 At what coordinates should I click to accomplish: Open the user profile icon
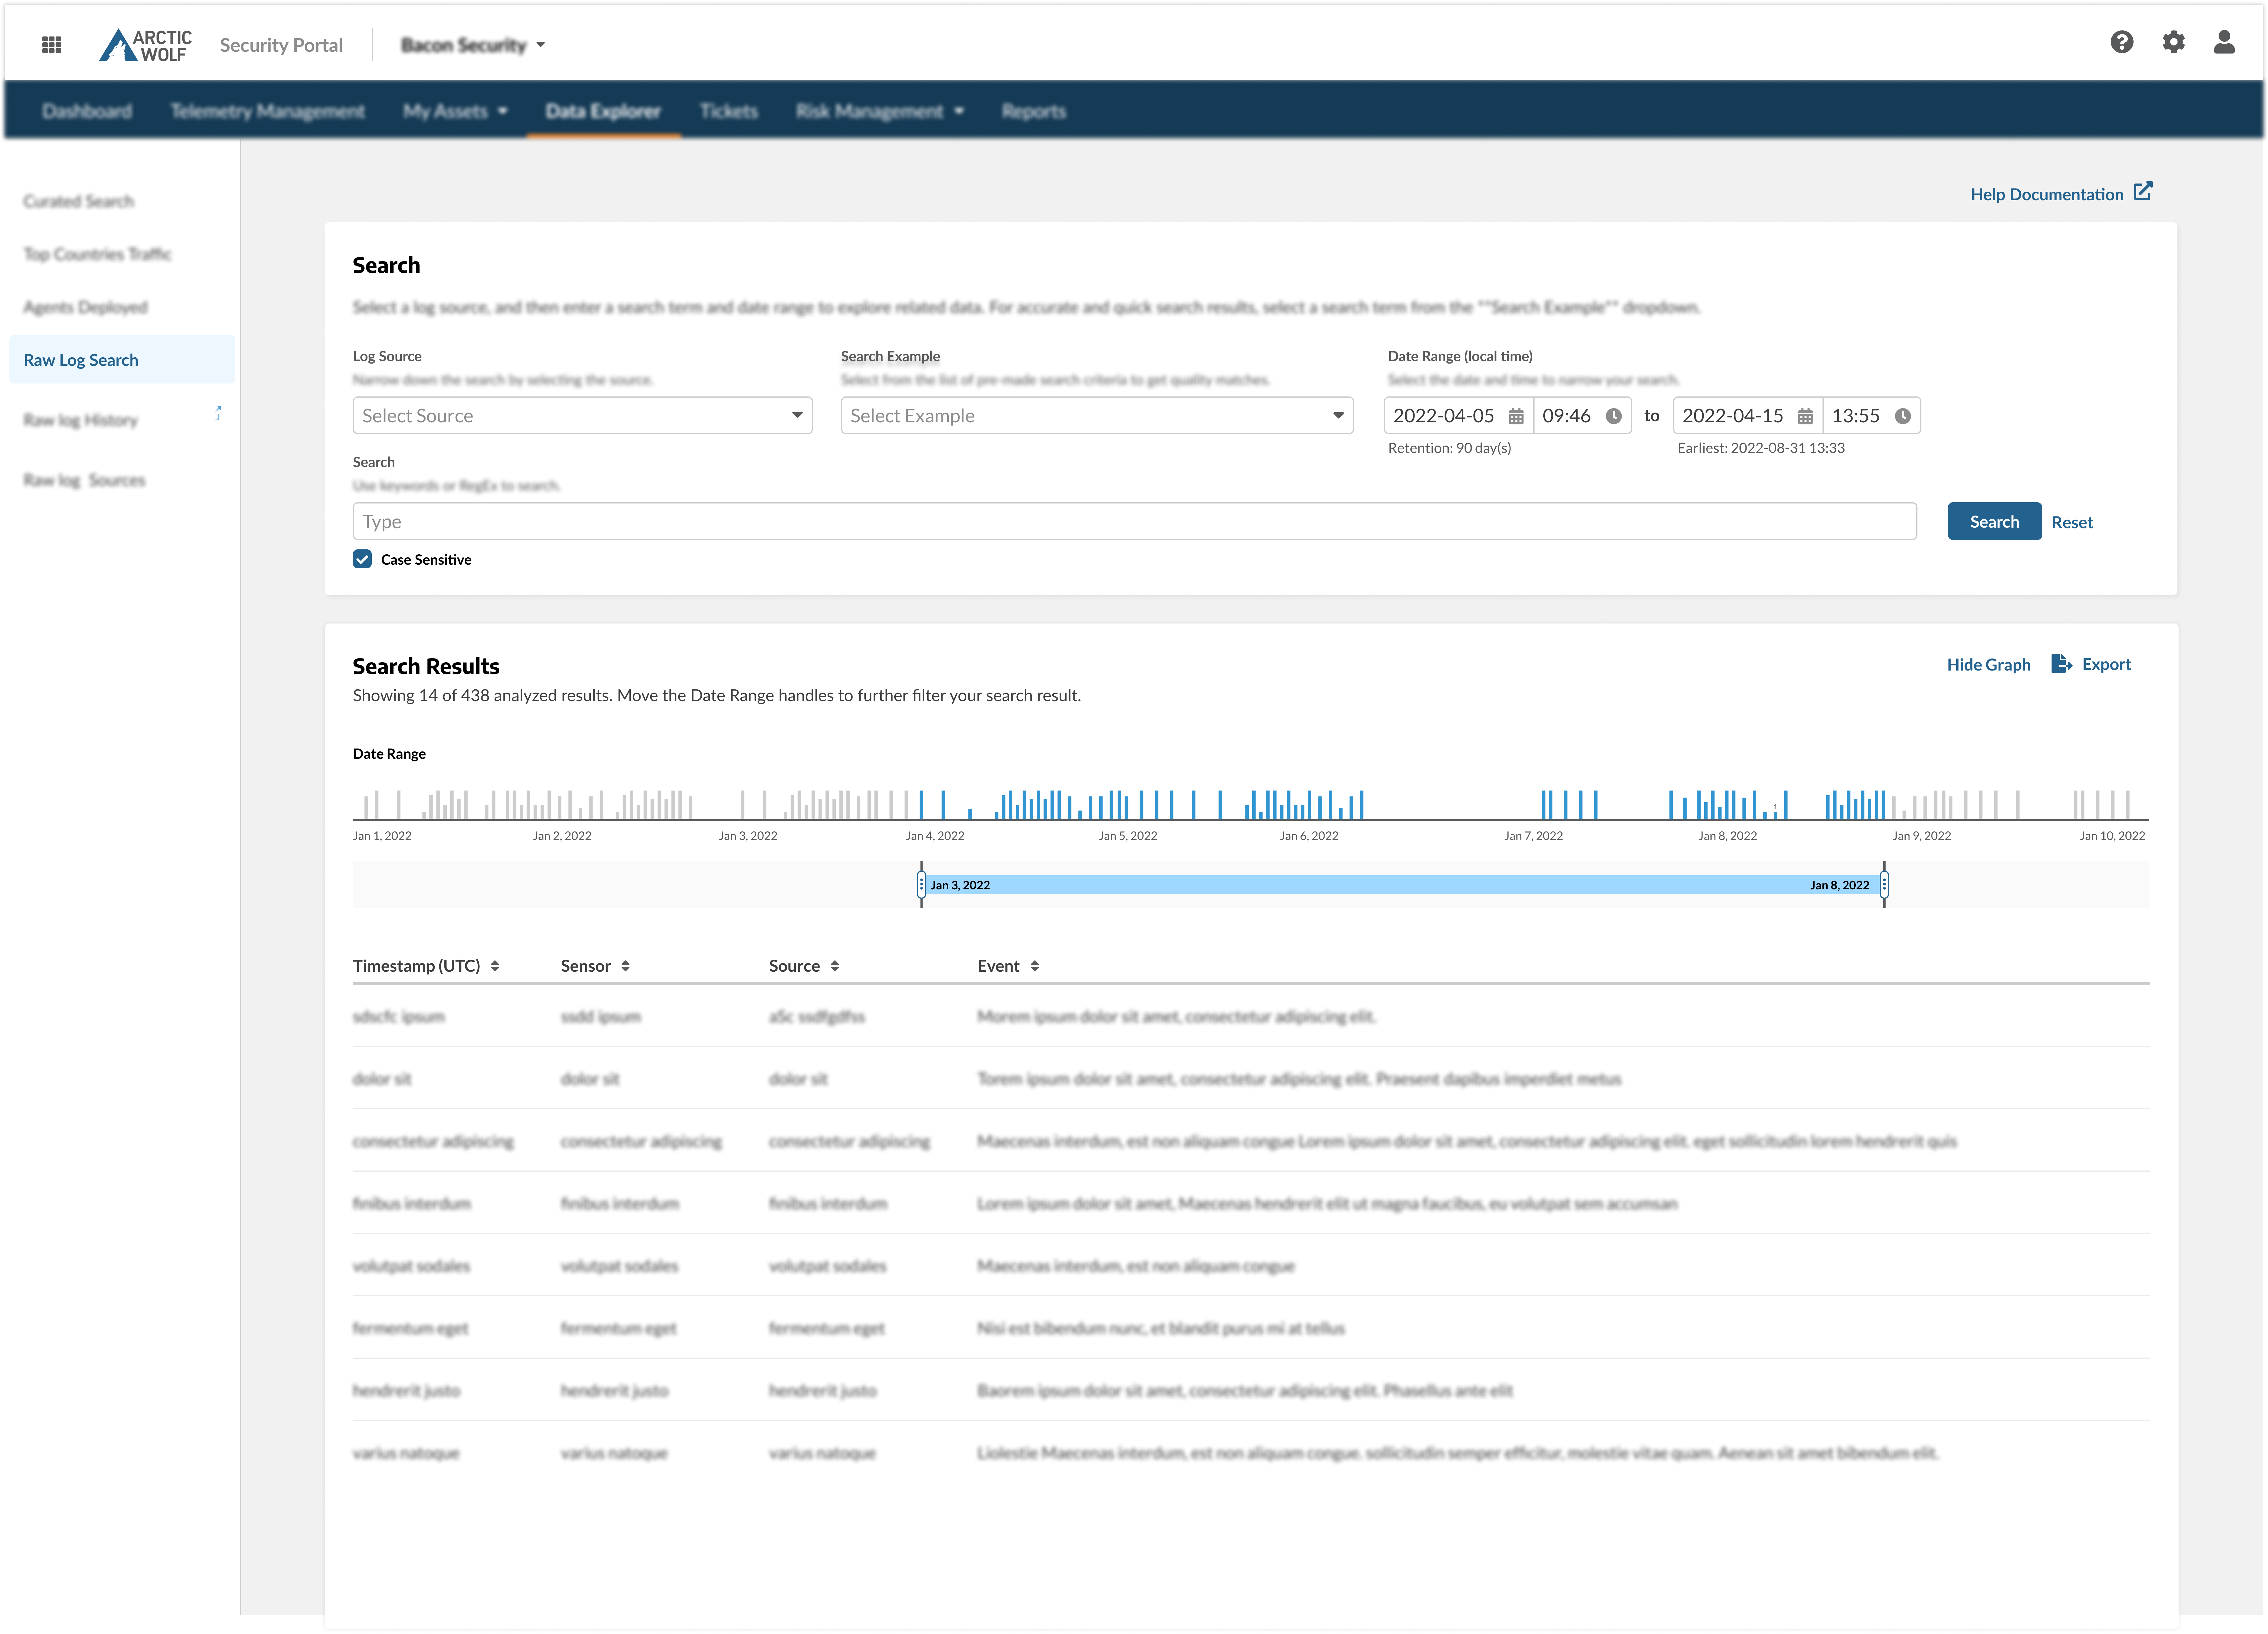(2224, 42)
